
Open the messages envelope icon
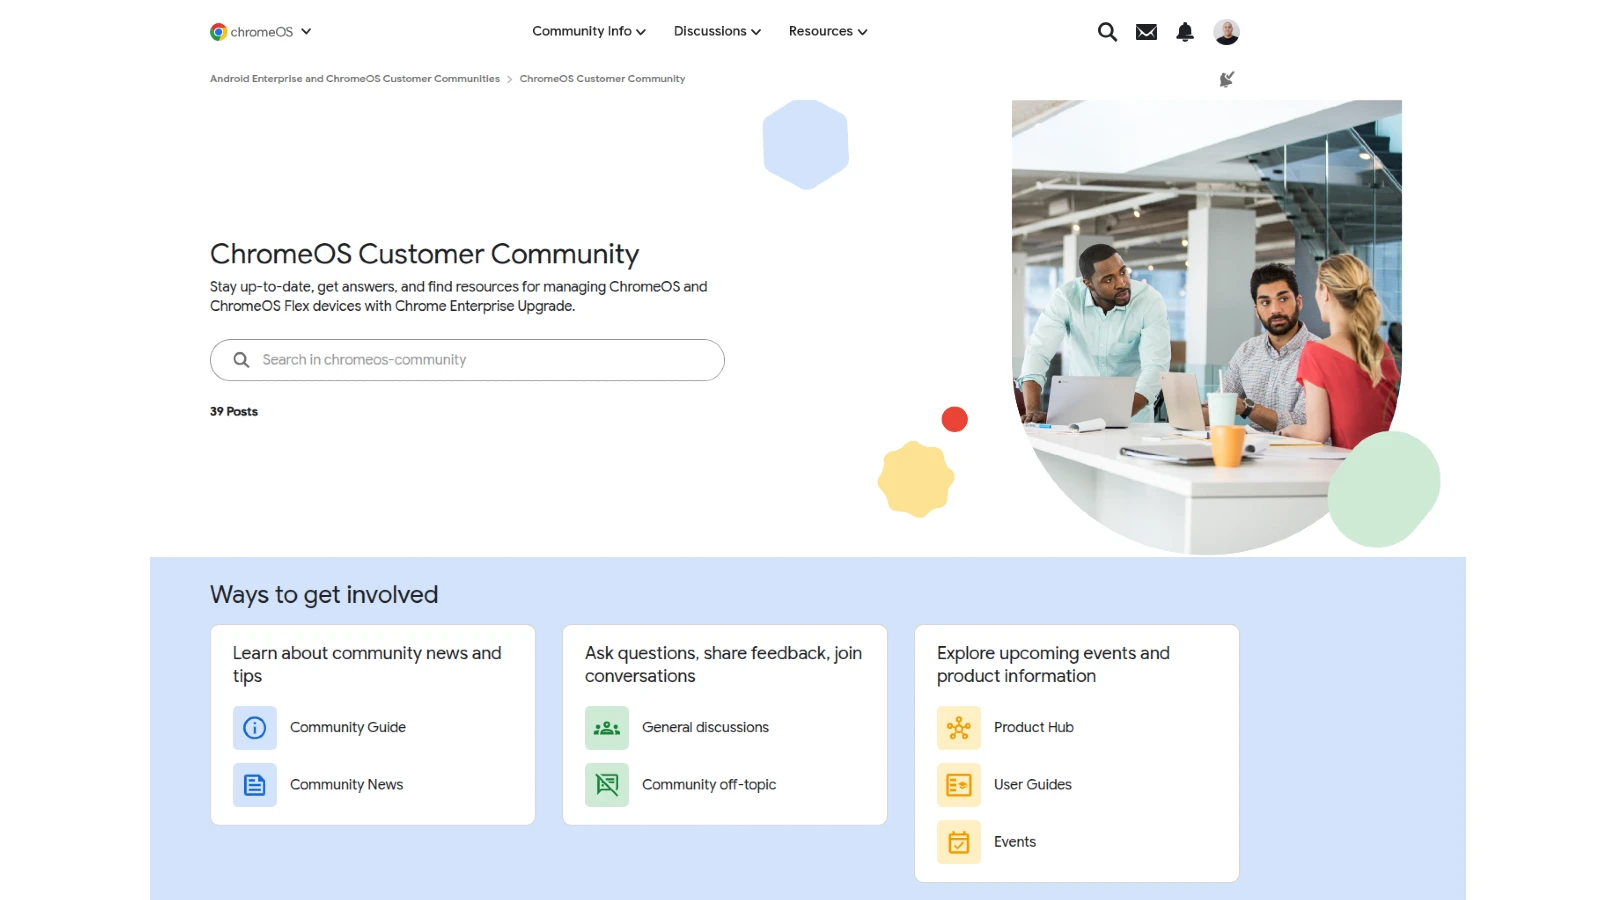click(x=1146, y=32)
